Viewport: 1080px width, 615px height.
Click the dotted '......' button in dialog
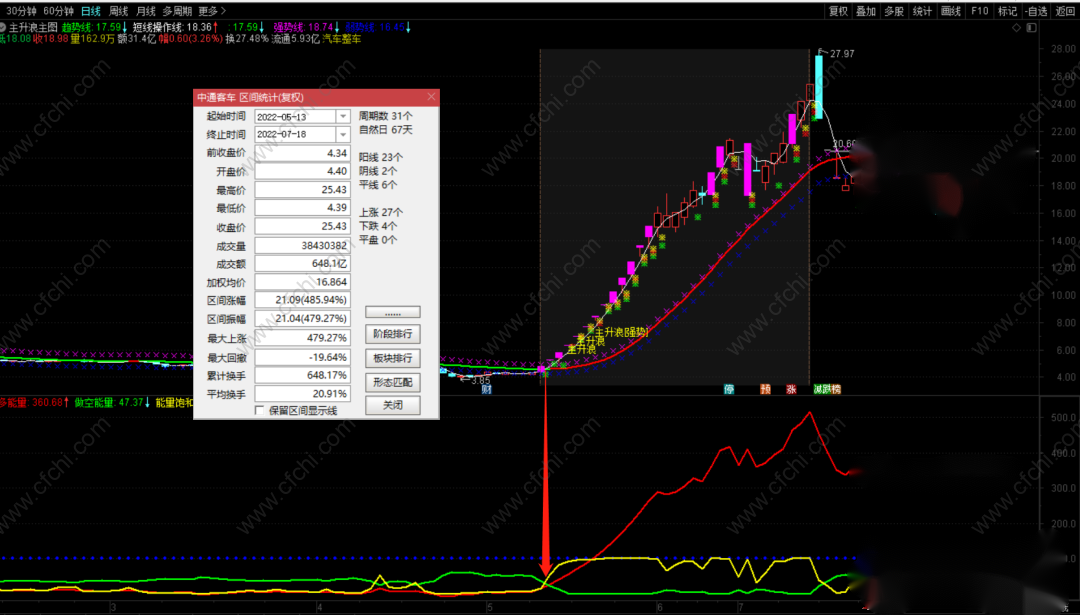tap(393, 312)
